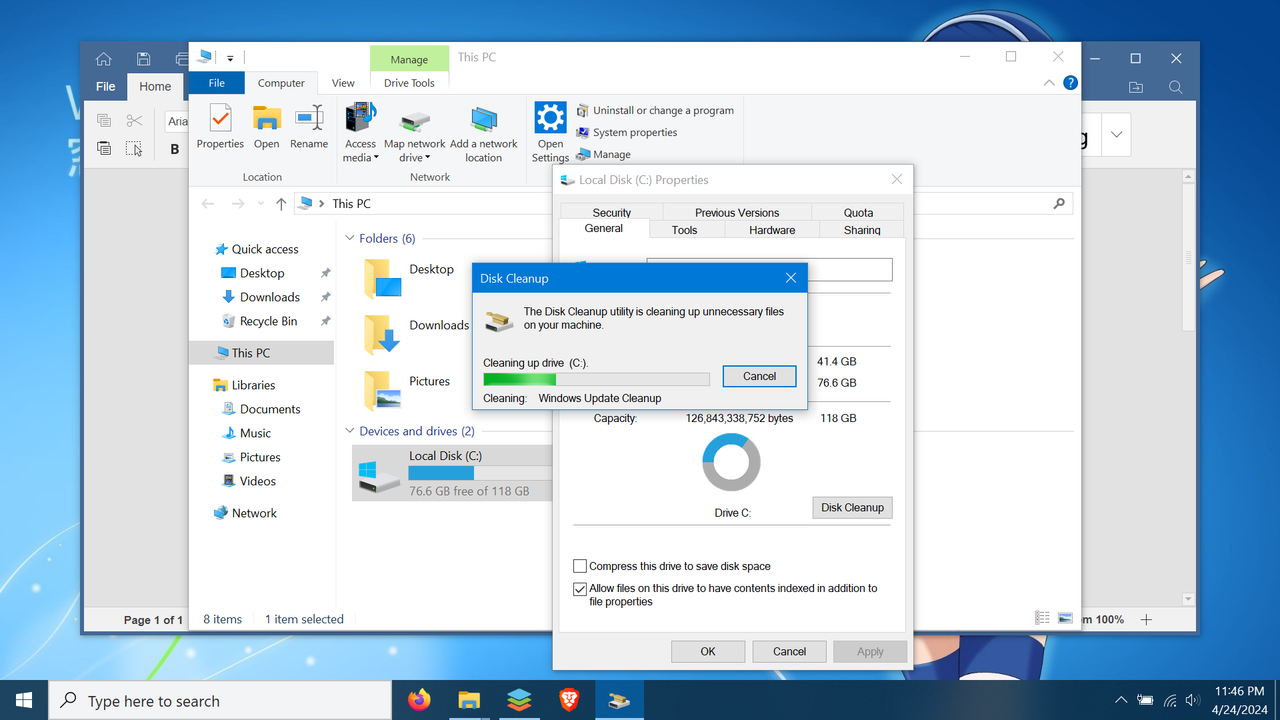The height and width of the screenshot is (720, 1280).
Task: Open File Explorer from the taskbar
Action: [x=468, y=700]
